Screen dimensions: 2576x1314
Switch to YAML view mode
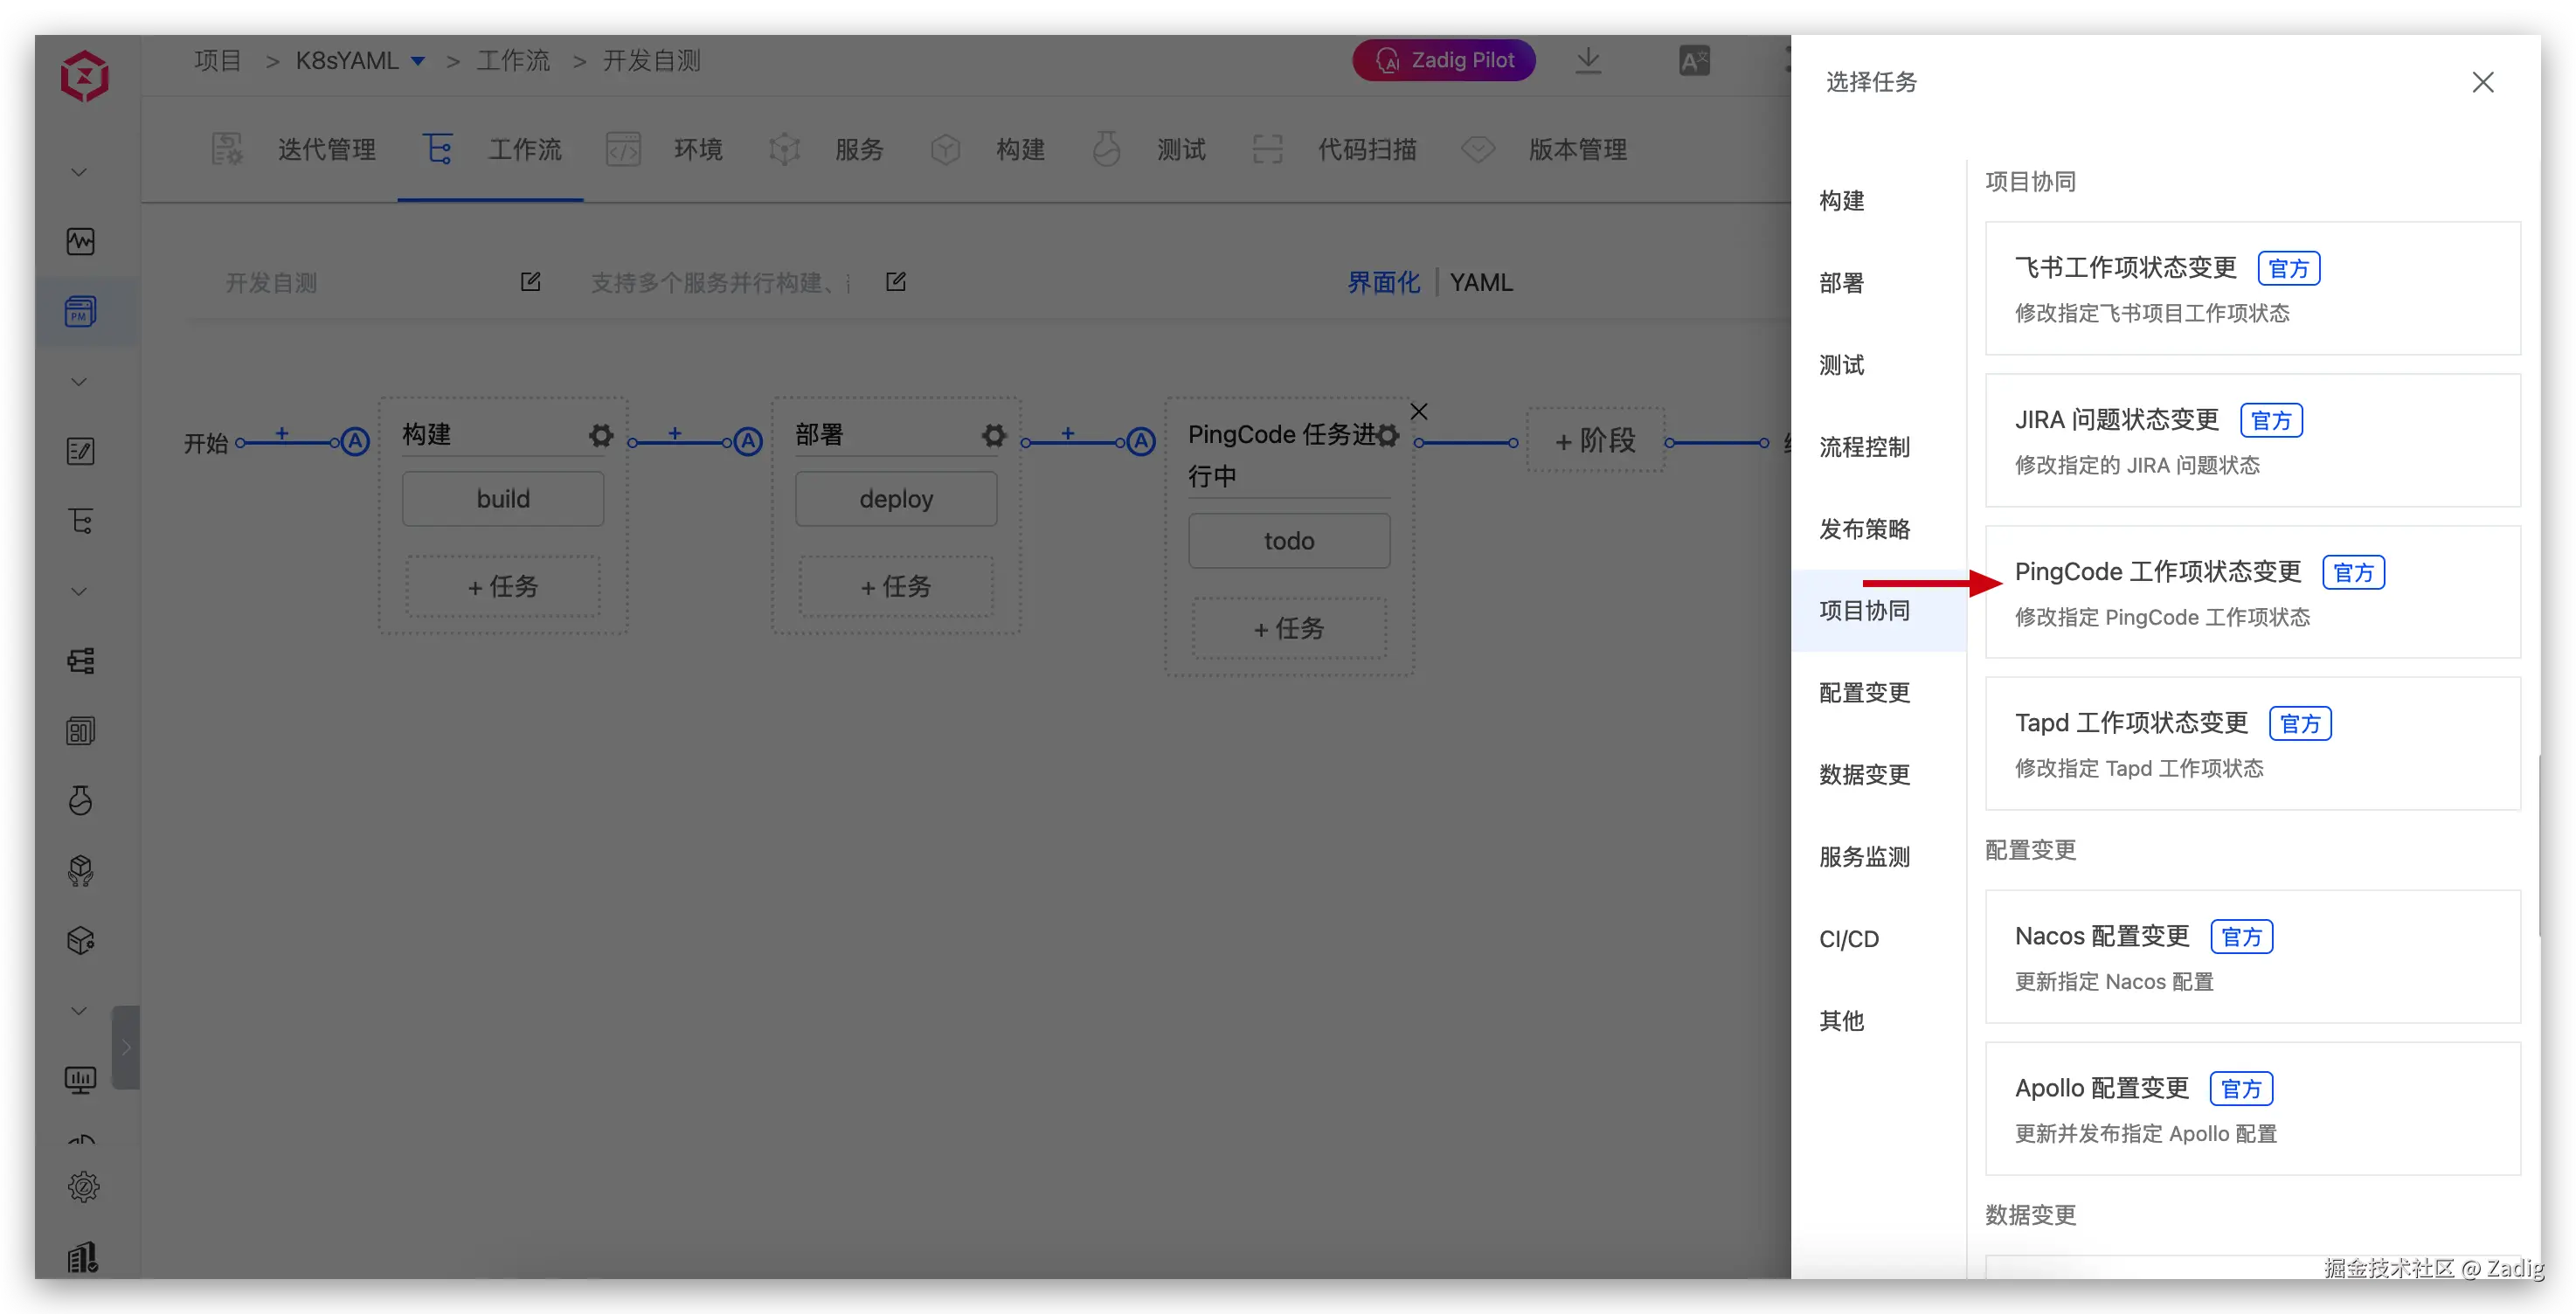(x=1481, y=282)
